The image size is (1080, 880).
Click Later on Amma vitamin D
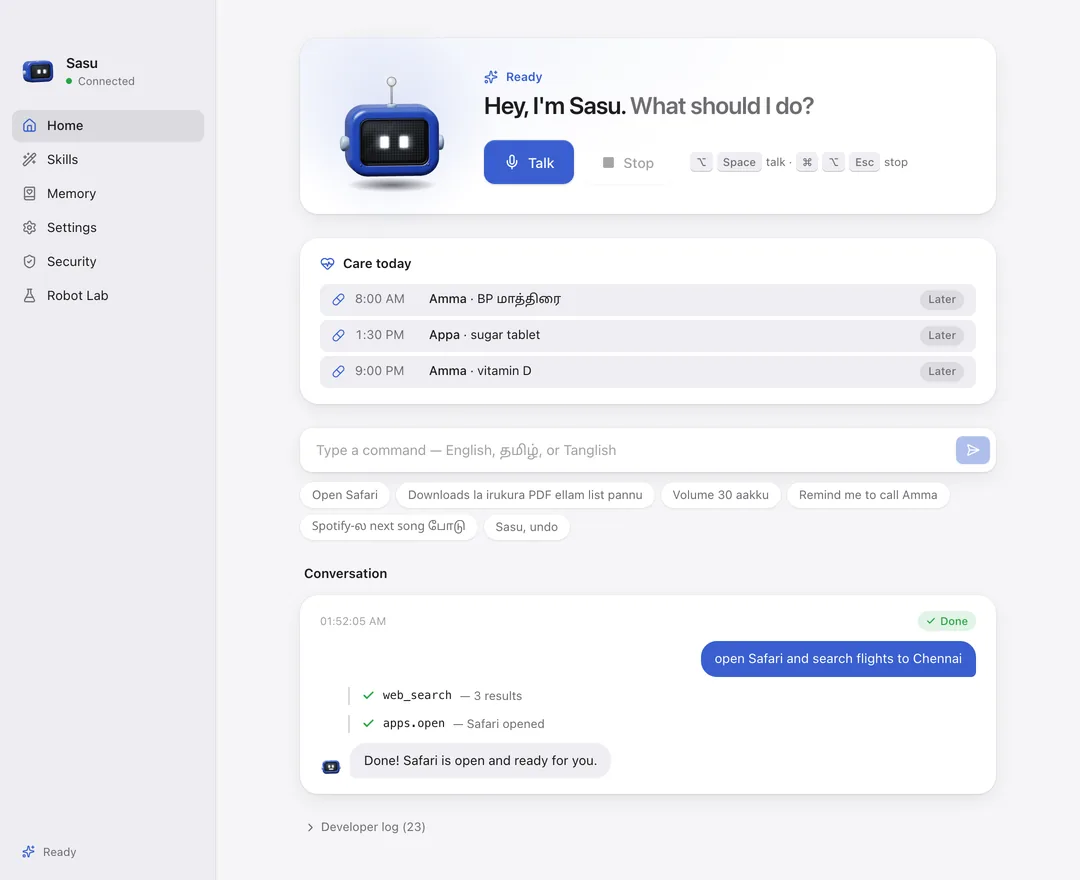[942, 371]
